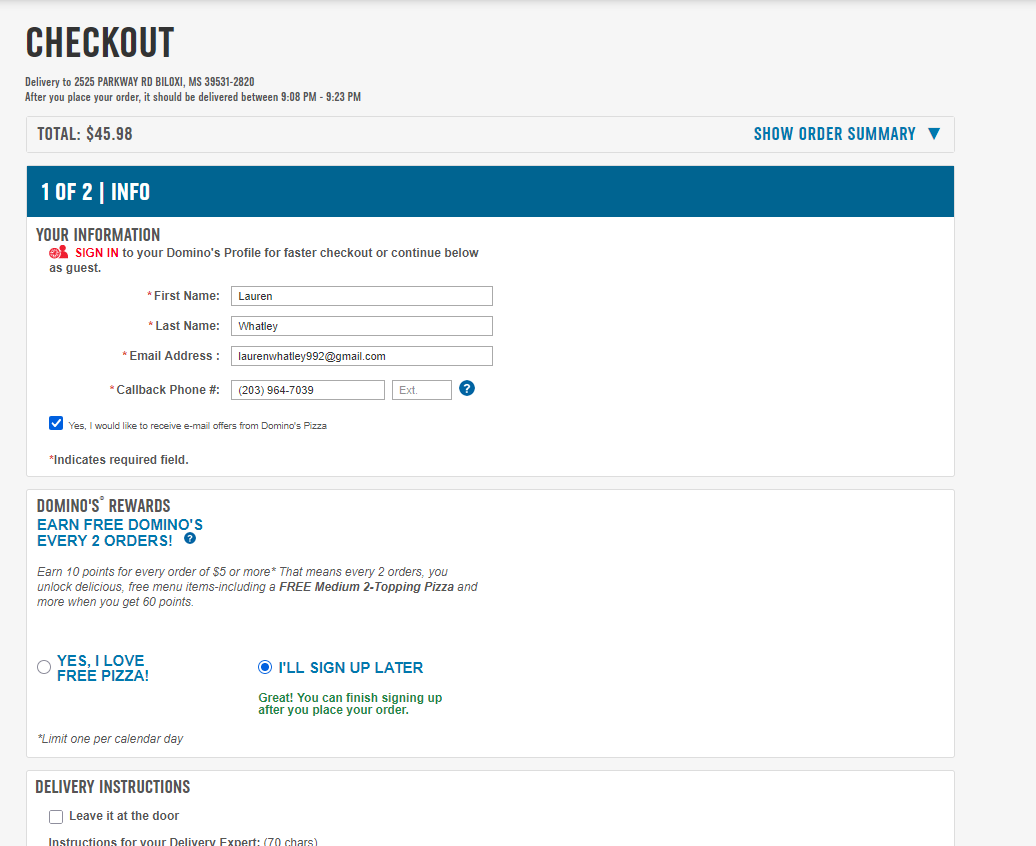The width and height of the screenshot is (1036, 846).
Task: Expand order summary with the triangle arrow
Action: tap(934, 134)
